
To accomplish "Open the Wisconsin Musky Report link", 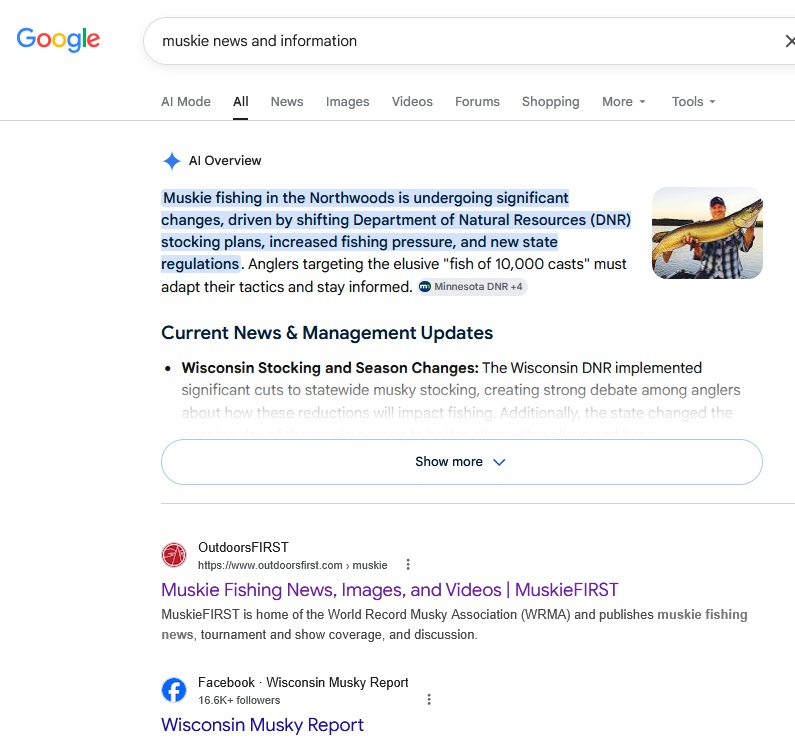I will coord(262,725).
